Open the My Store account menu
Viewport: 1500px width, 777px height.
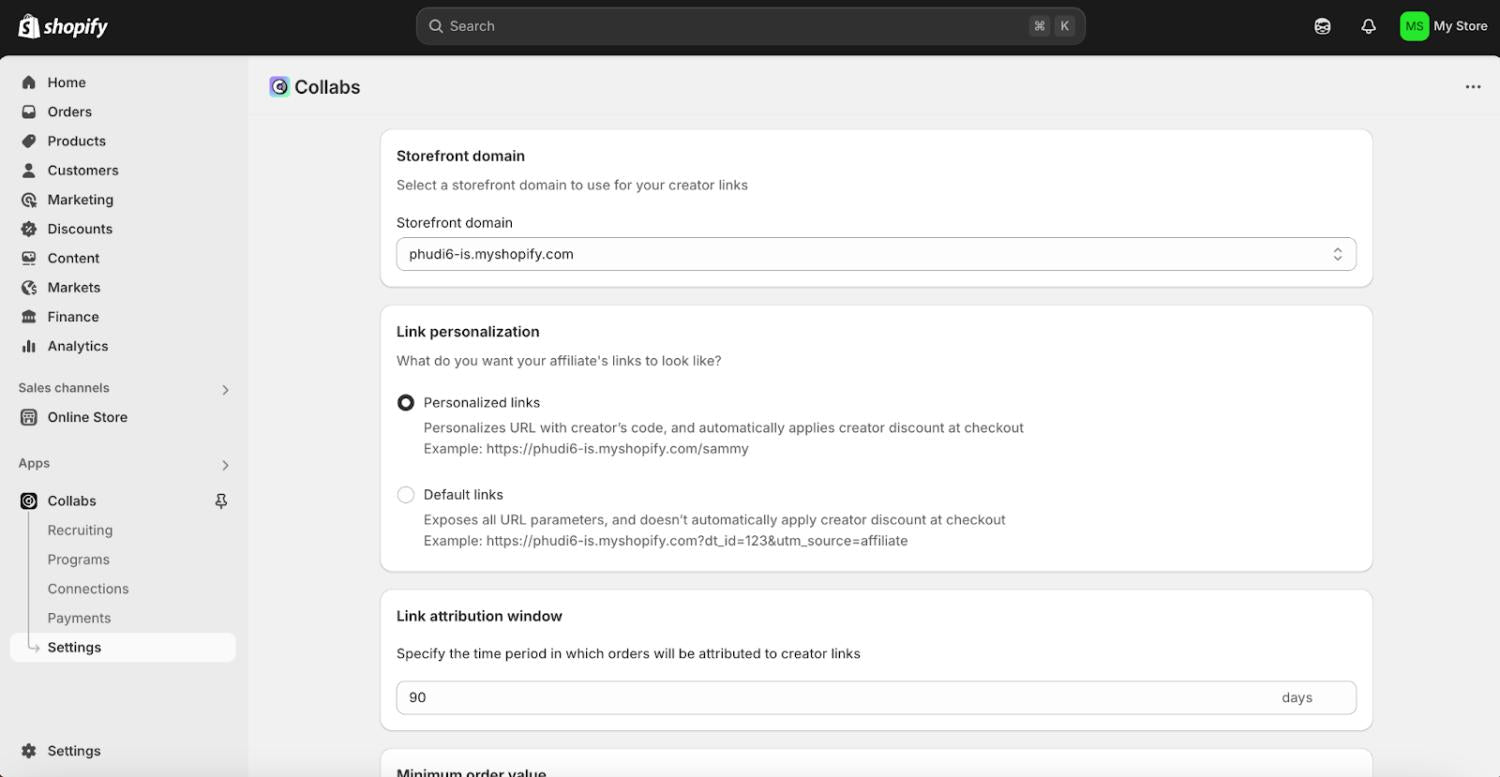pyautogui.click(x=1443, y=27)
